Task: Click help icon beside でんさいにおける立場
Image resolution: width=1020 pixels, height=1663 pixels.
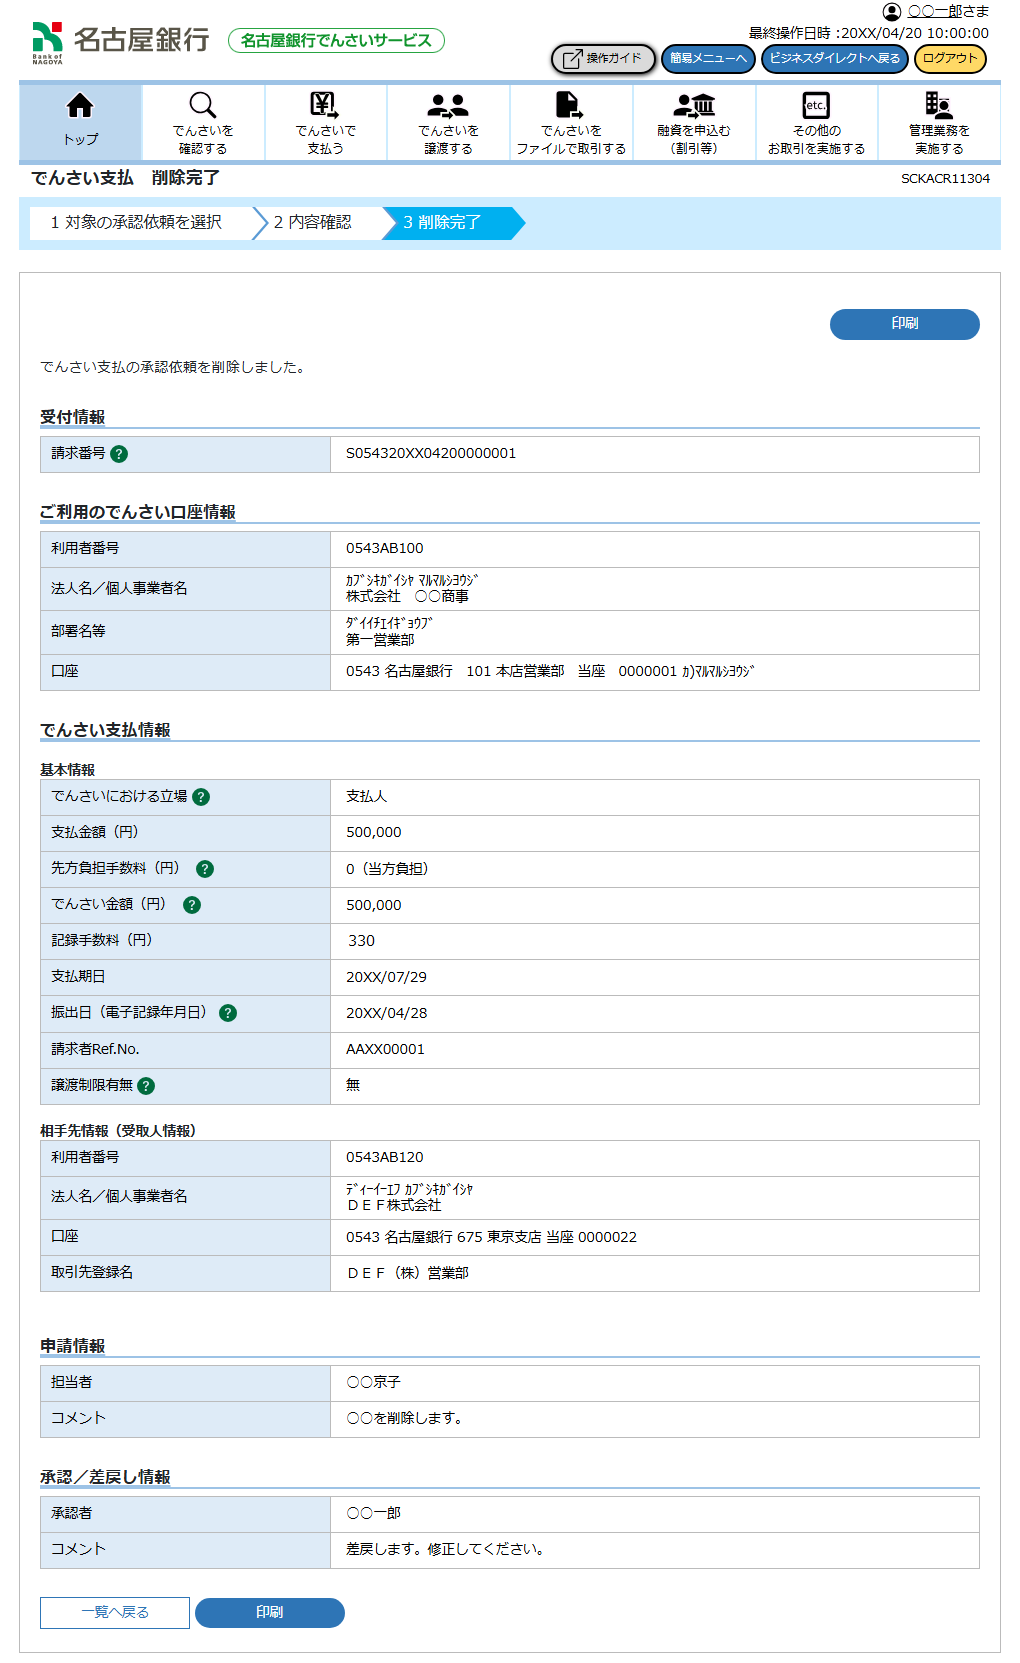Action: coord(201,797)
